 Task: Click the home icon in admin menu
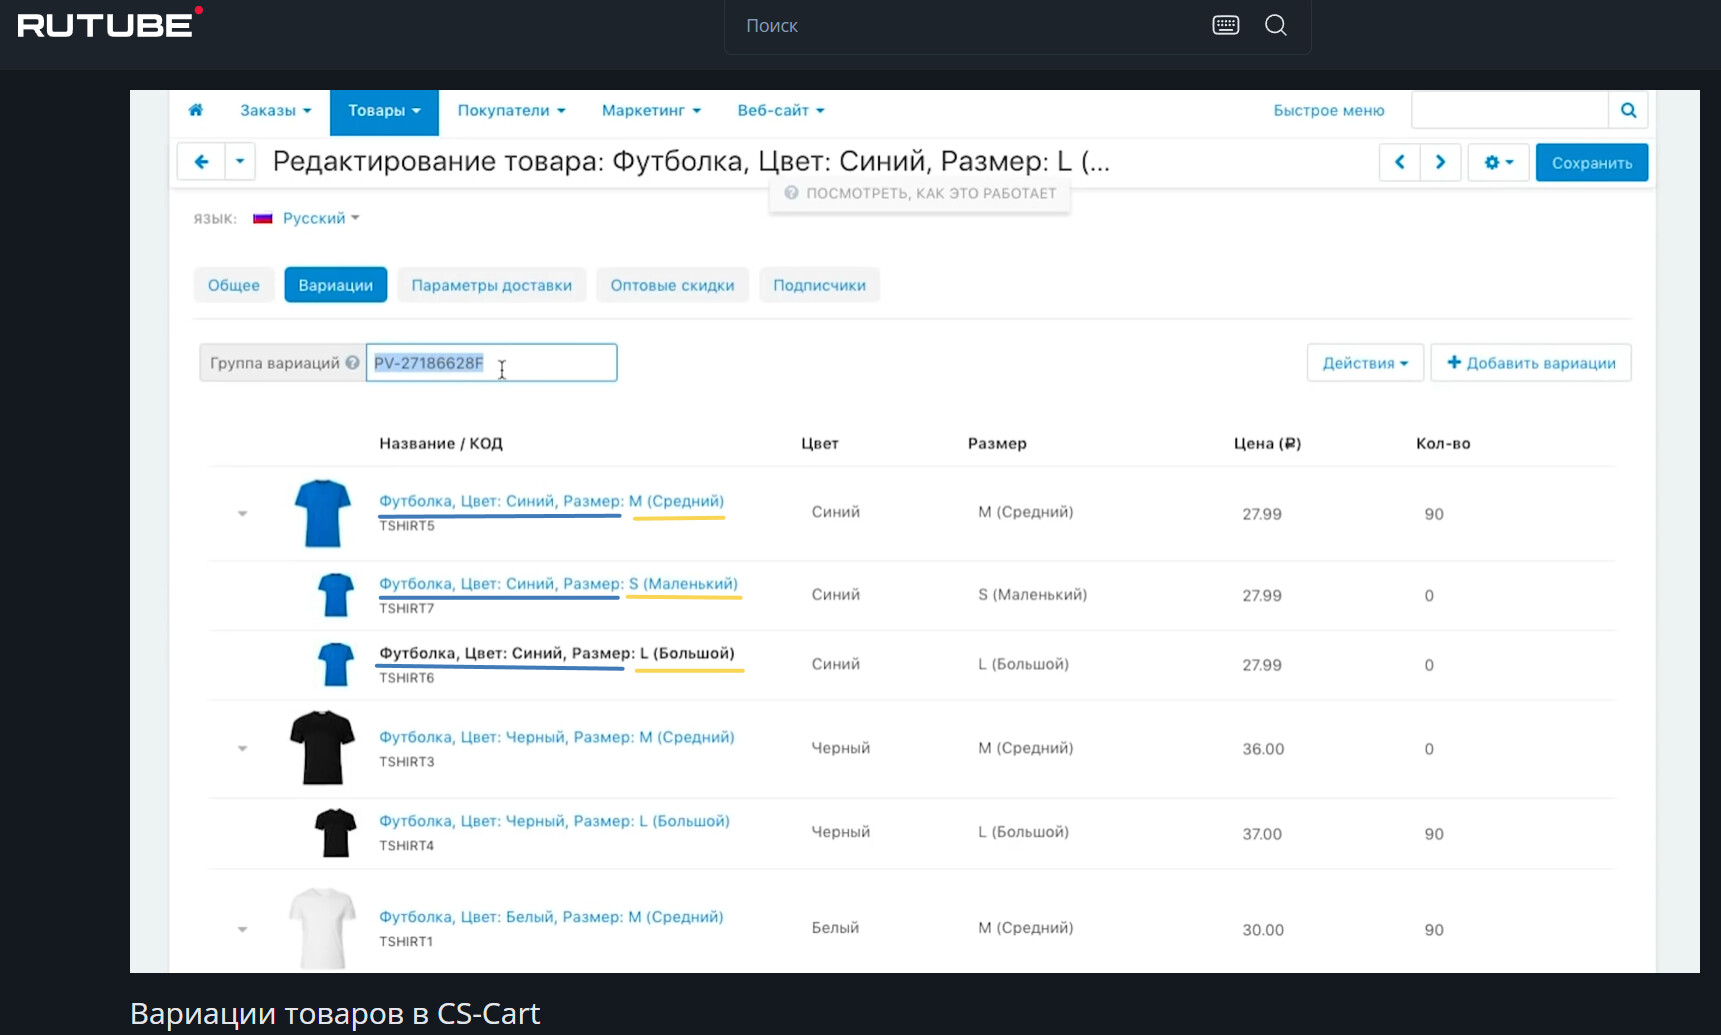(x=196, y=110)
